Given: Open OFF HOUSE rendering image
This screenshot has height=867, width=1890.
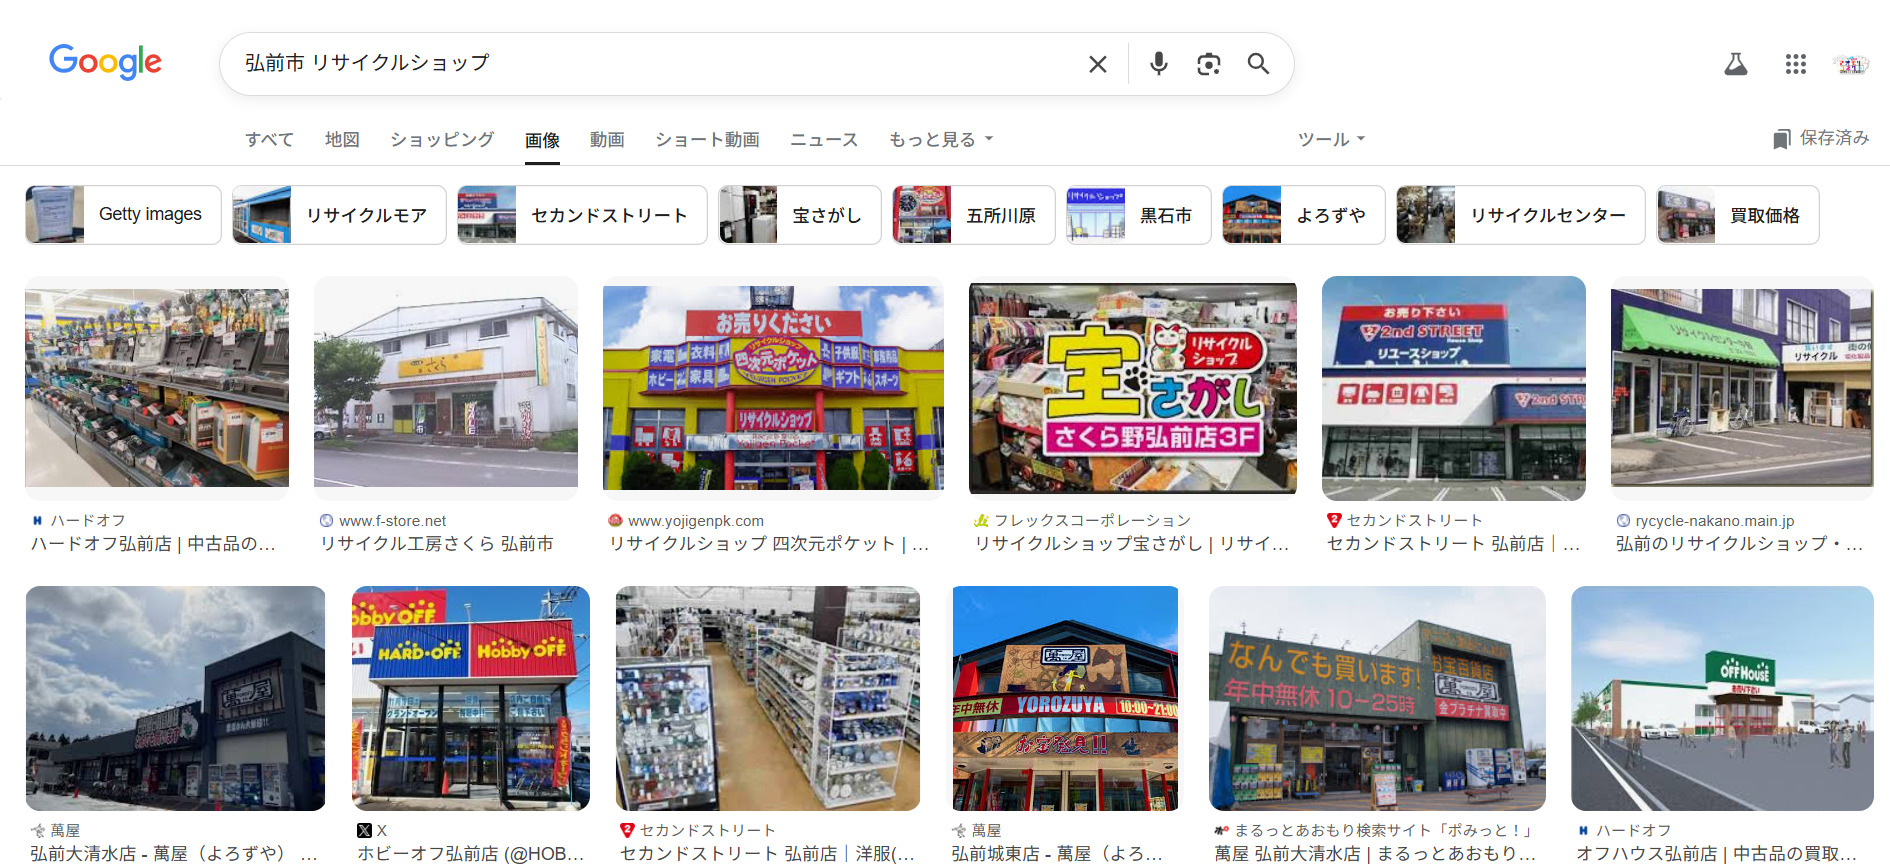Looking at the screenshot, I should click(1722, 698).
